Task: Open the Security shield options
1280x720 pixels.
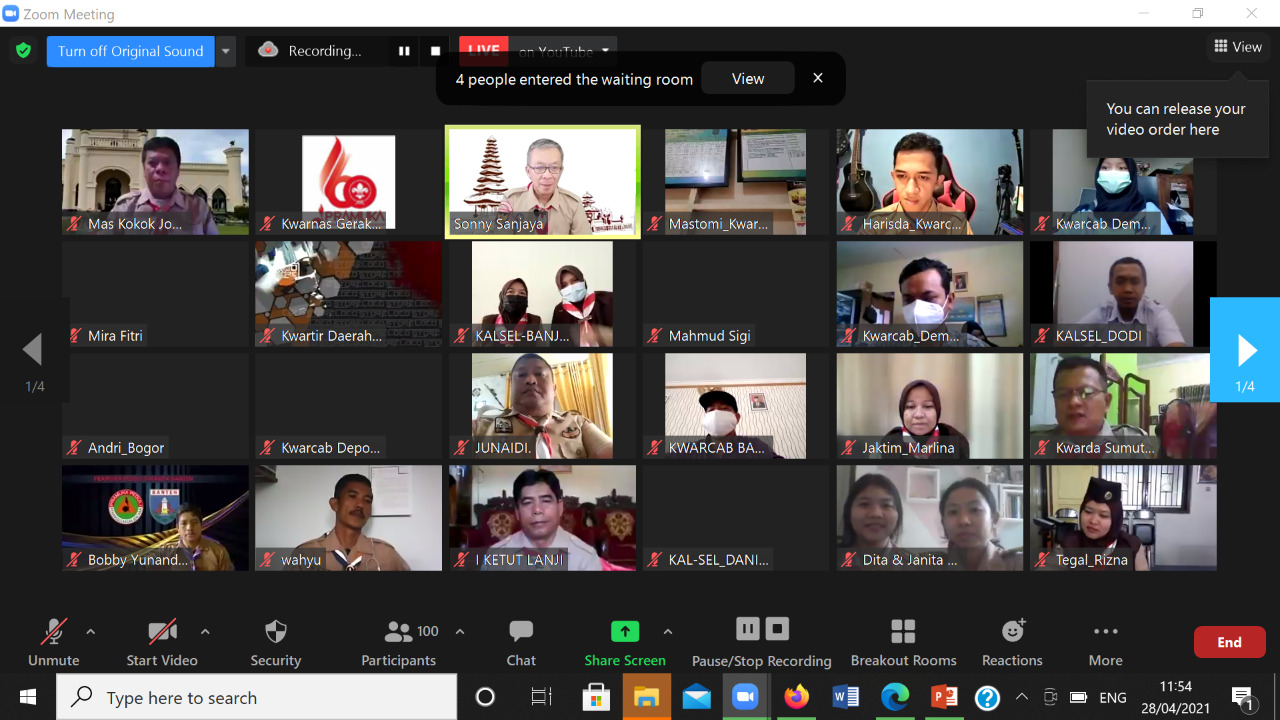Action: click(275, 642)
